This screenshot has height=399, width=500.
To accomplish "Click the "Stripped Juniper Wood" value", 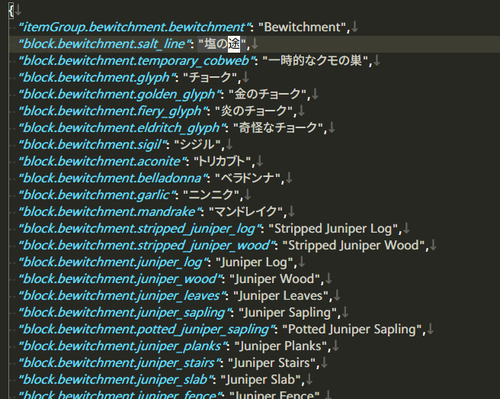I will pos(353,245).
